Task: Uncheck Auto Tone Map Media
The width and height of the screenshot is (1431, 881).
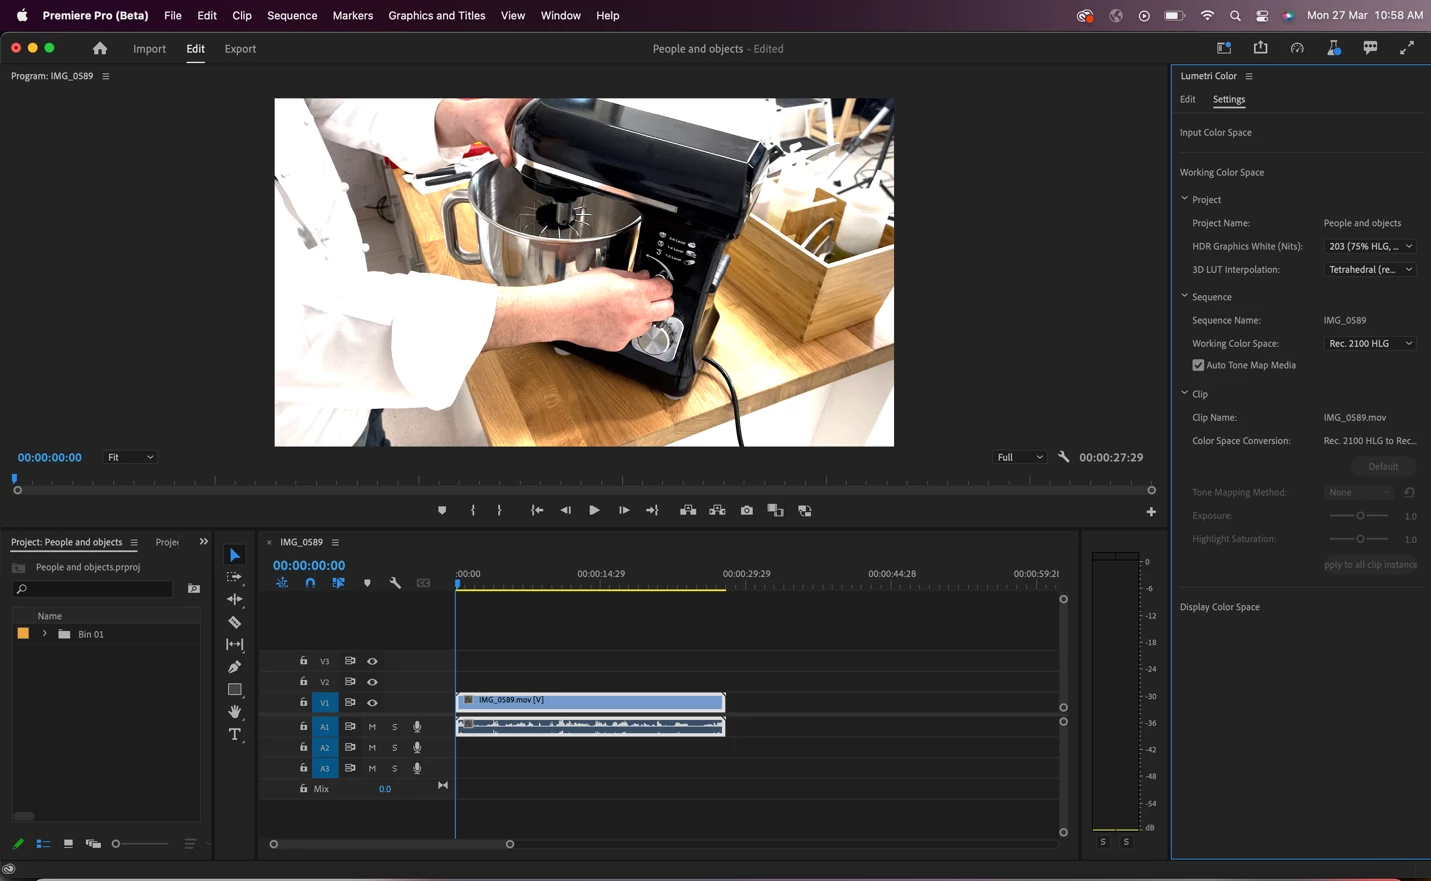Action: pos(1198,365)
